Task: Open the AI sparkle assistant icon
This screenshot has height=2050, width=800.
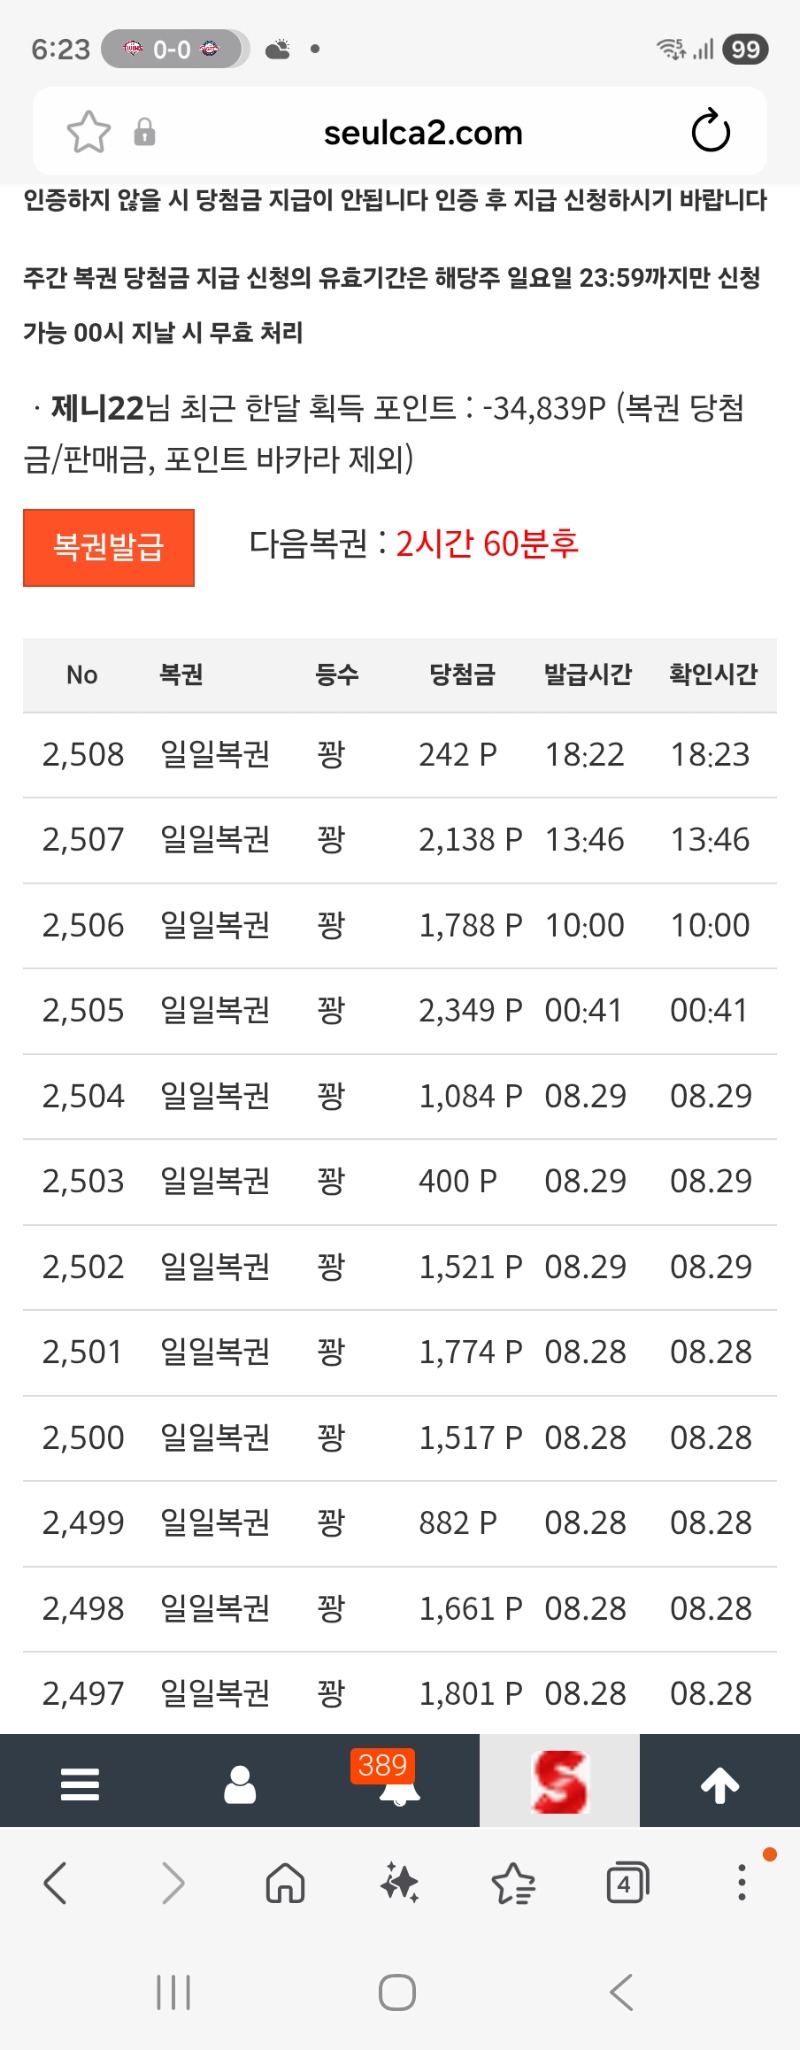Action: (400, 1884)
